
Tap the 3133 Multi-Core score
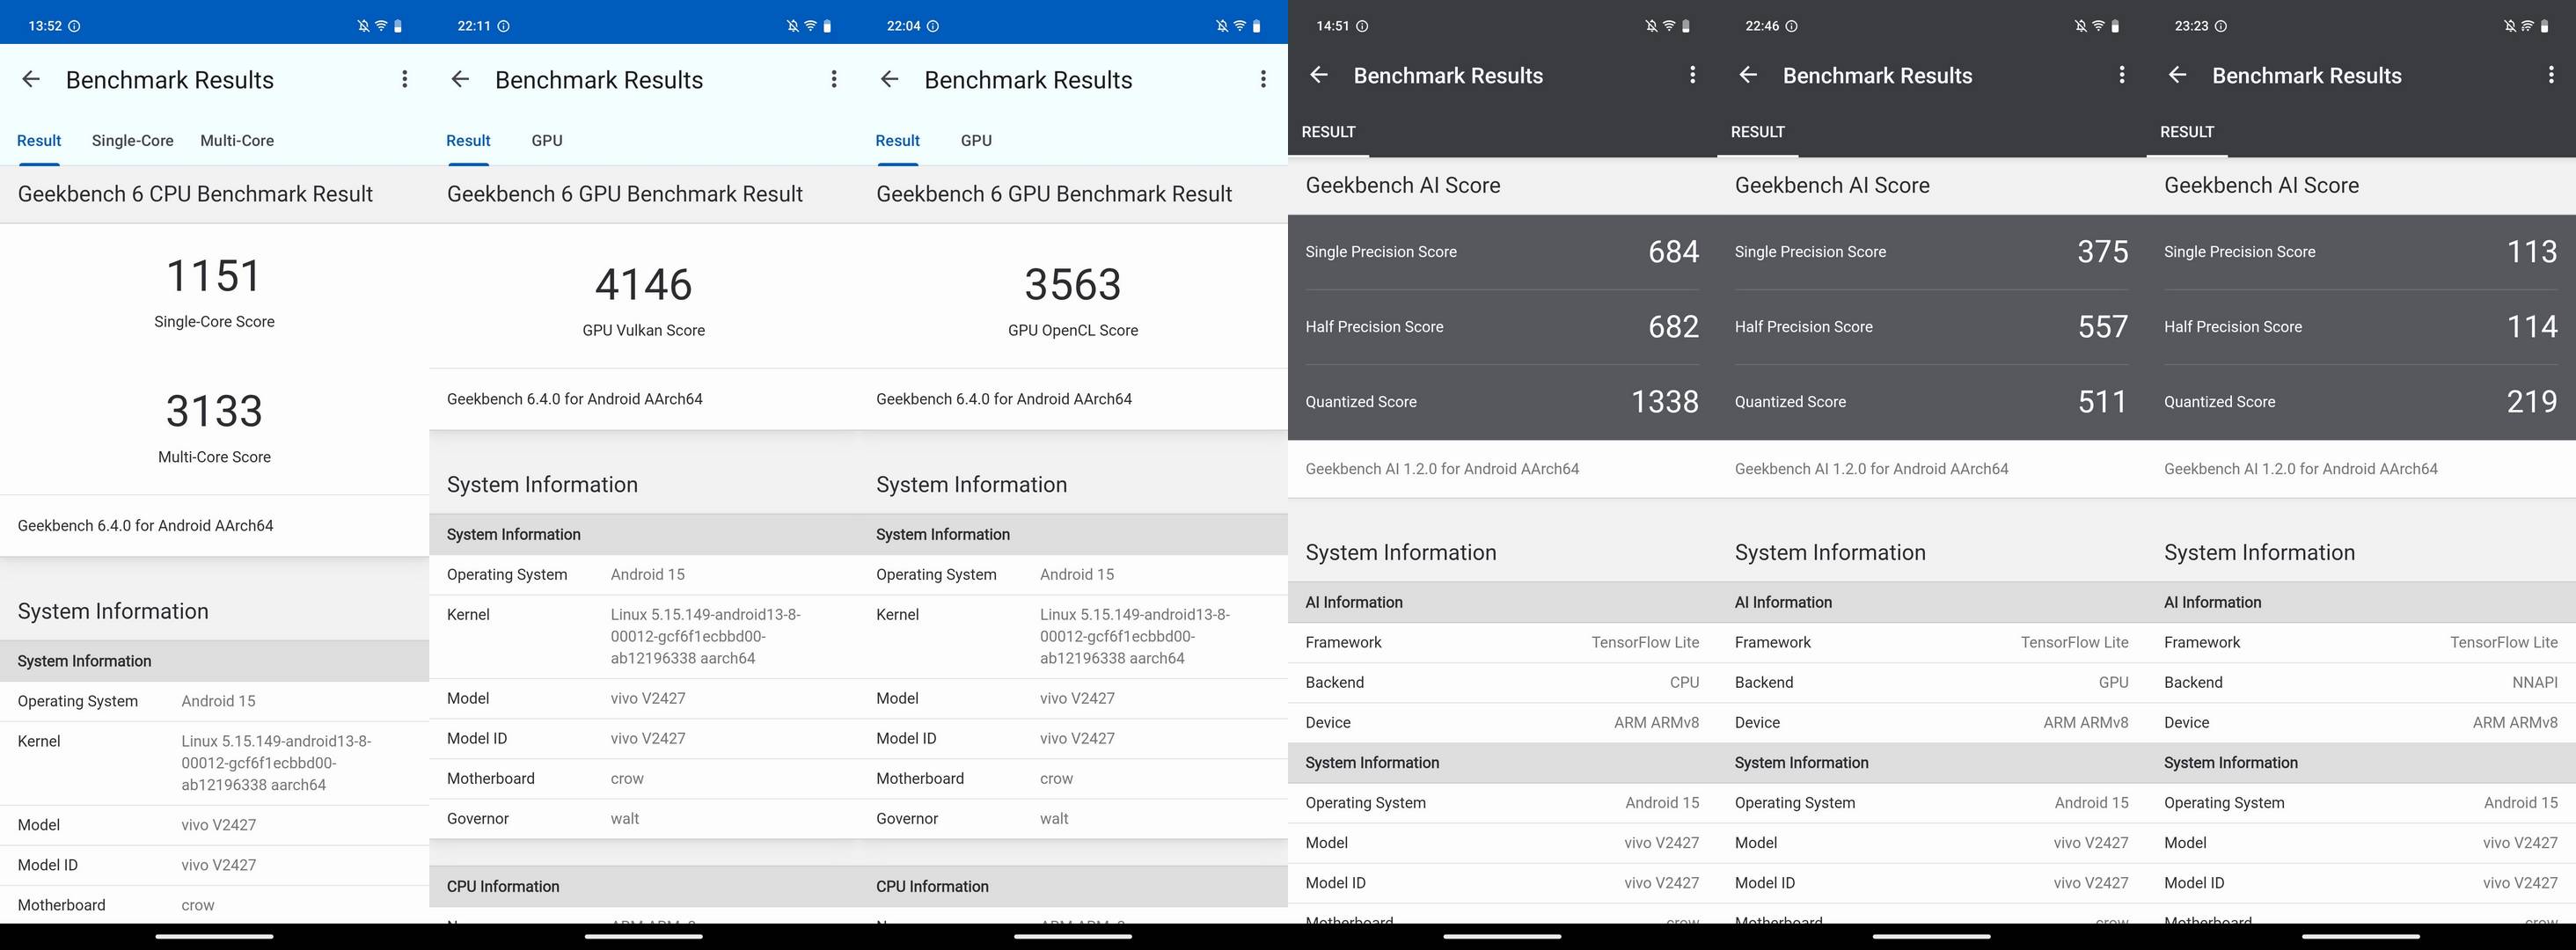pyautogui.click(x=214, y=411)
